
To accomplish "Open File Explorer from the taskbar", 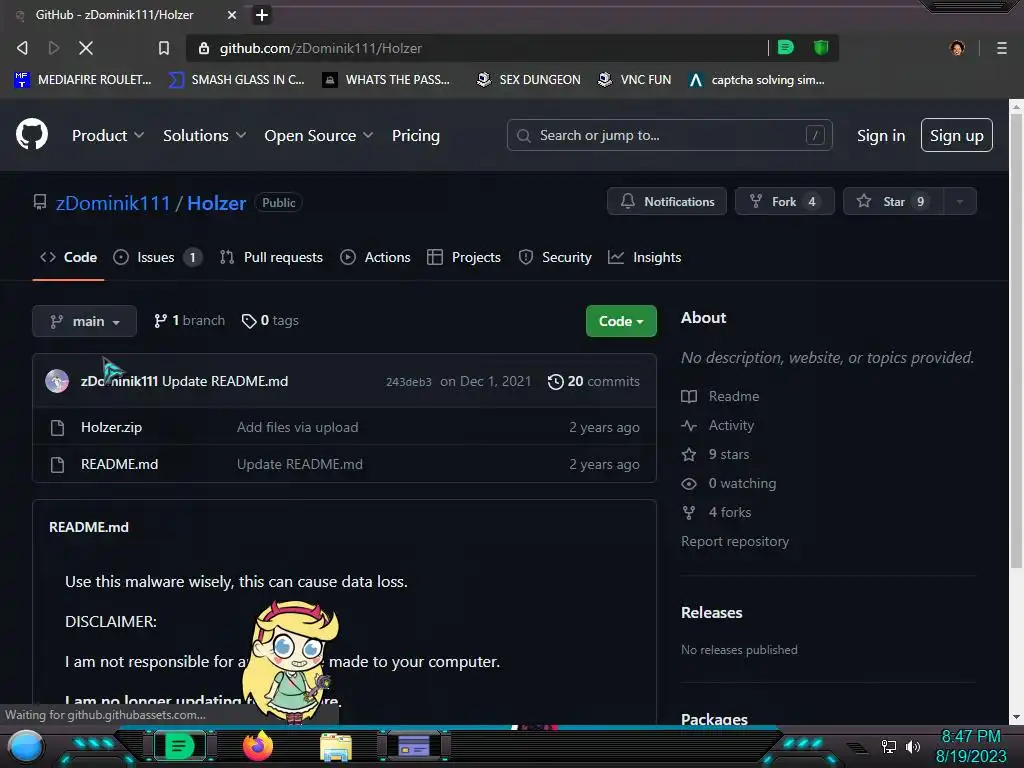I will pos(336,746).
